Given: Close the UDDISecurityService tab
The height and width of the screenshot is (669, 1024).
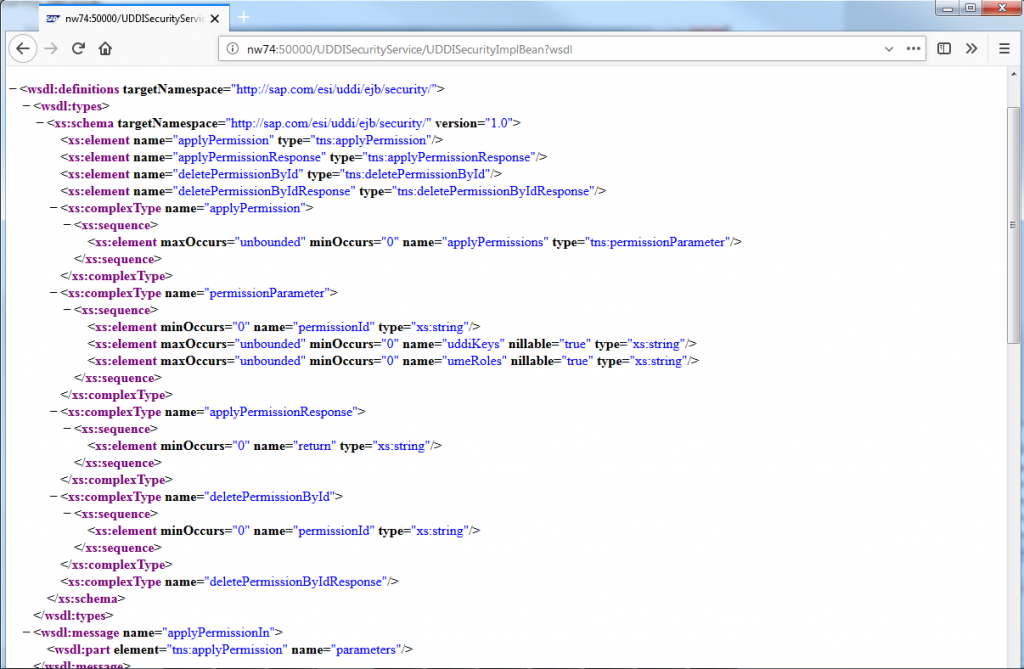Looking at the screenshot, I should click(215, 19).
